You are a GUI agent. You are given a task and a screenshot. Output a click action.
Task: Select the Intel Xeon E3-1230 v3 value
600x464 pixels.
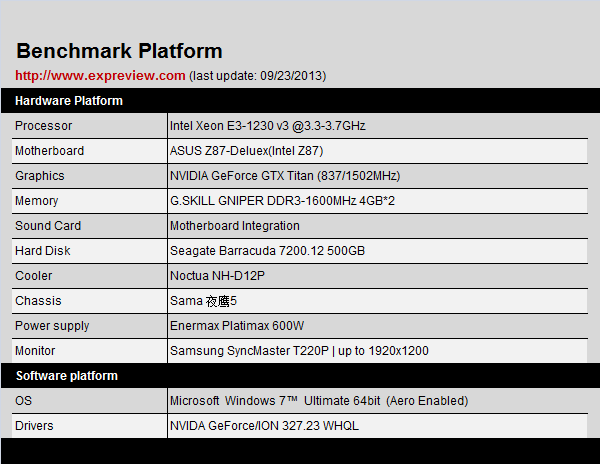point(268,126)
